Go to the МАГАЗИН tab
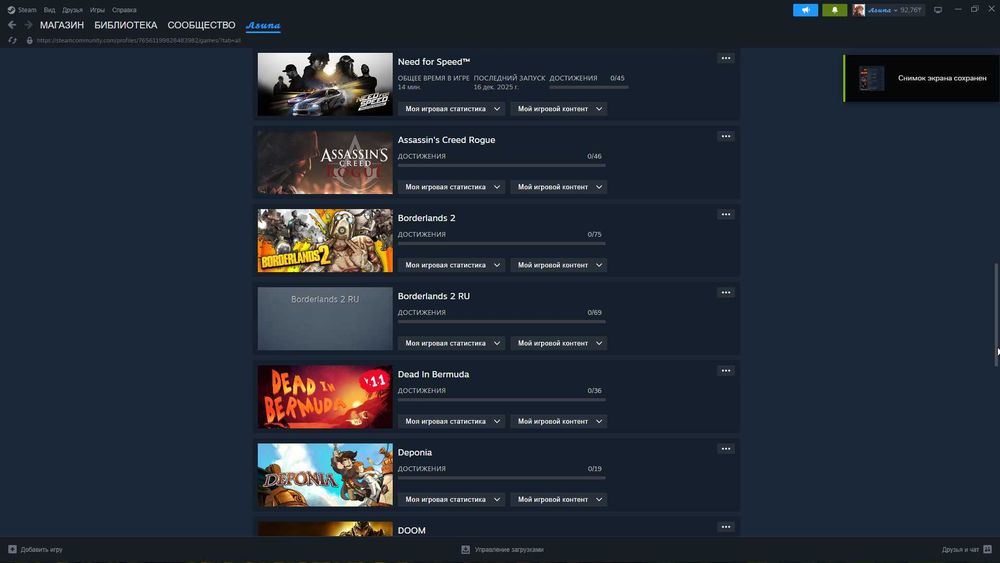Screen dimensions: 1000x563 62,25
